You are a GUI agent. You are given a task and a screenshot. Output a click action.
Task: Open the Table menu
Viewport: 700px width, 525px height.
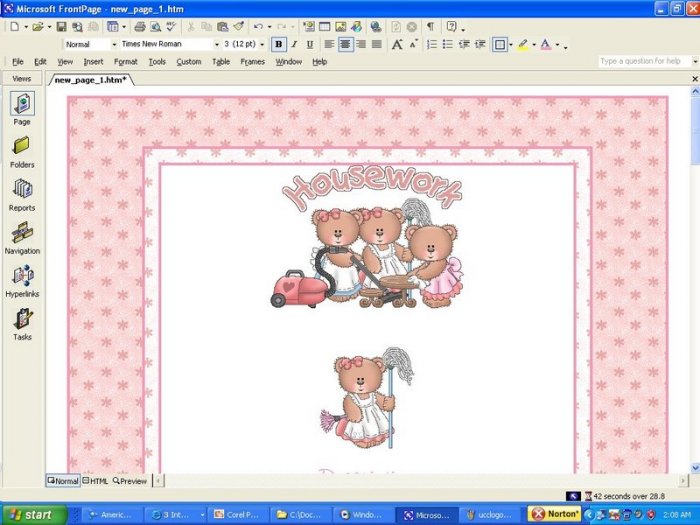pyautogui.click(x=221, y=62)
